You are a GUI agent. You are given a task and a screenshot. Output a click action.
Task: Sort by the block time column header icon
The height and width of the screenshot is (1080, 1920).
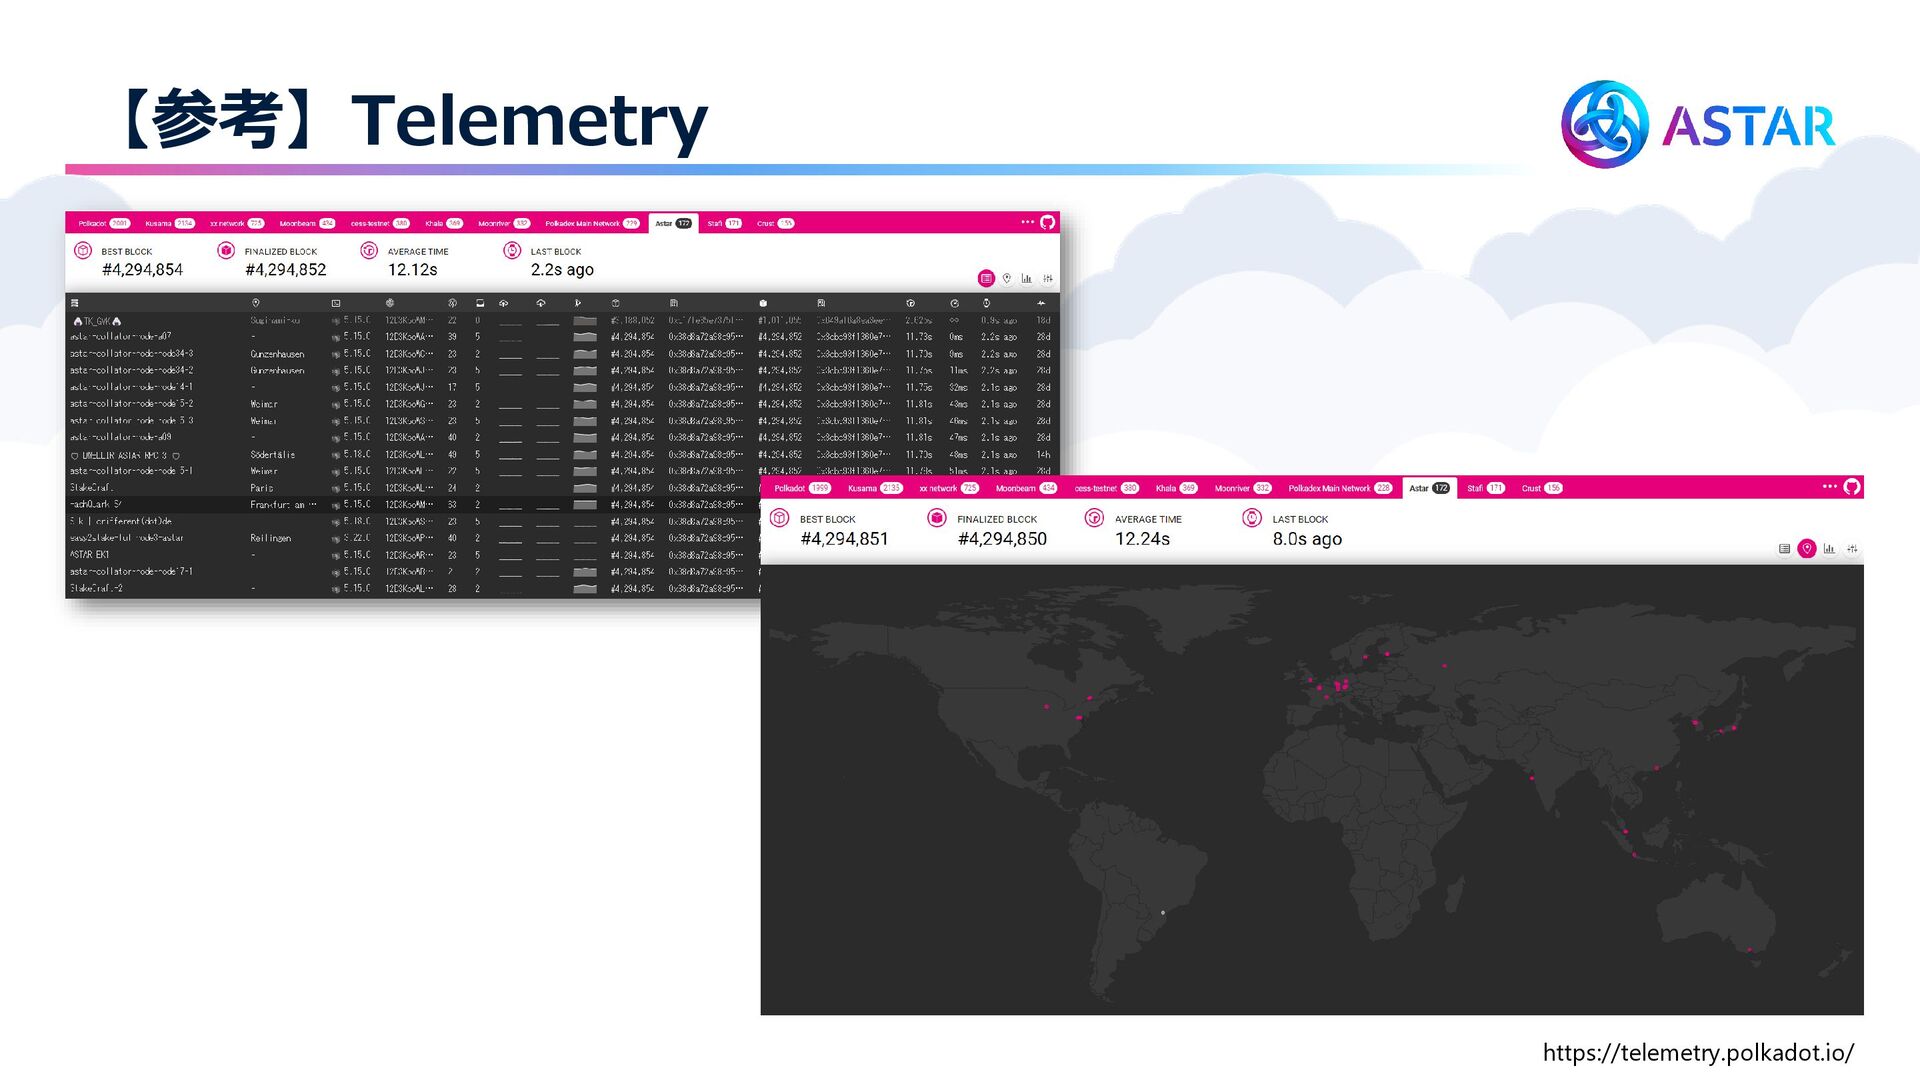pos(910,303)
